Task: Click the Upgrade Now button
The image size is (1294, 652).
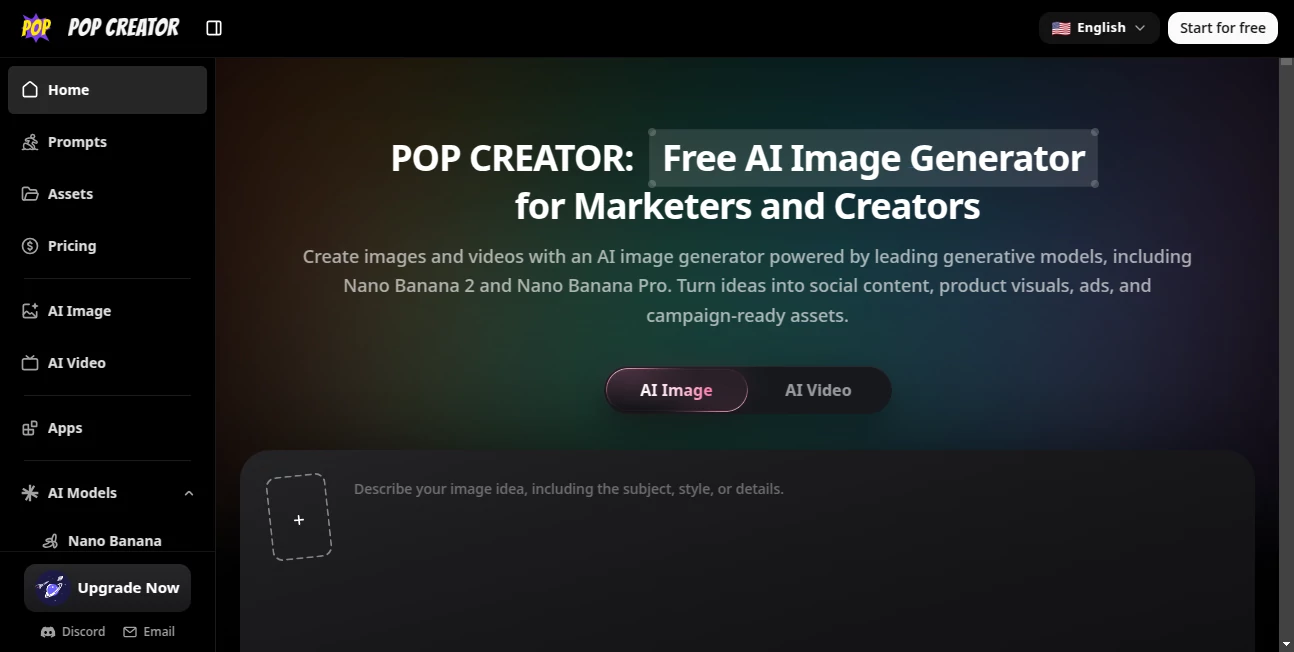Action: click(x=107, y=588)
